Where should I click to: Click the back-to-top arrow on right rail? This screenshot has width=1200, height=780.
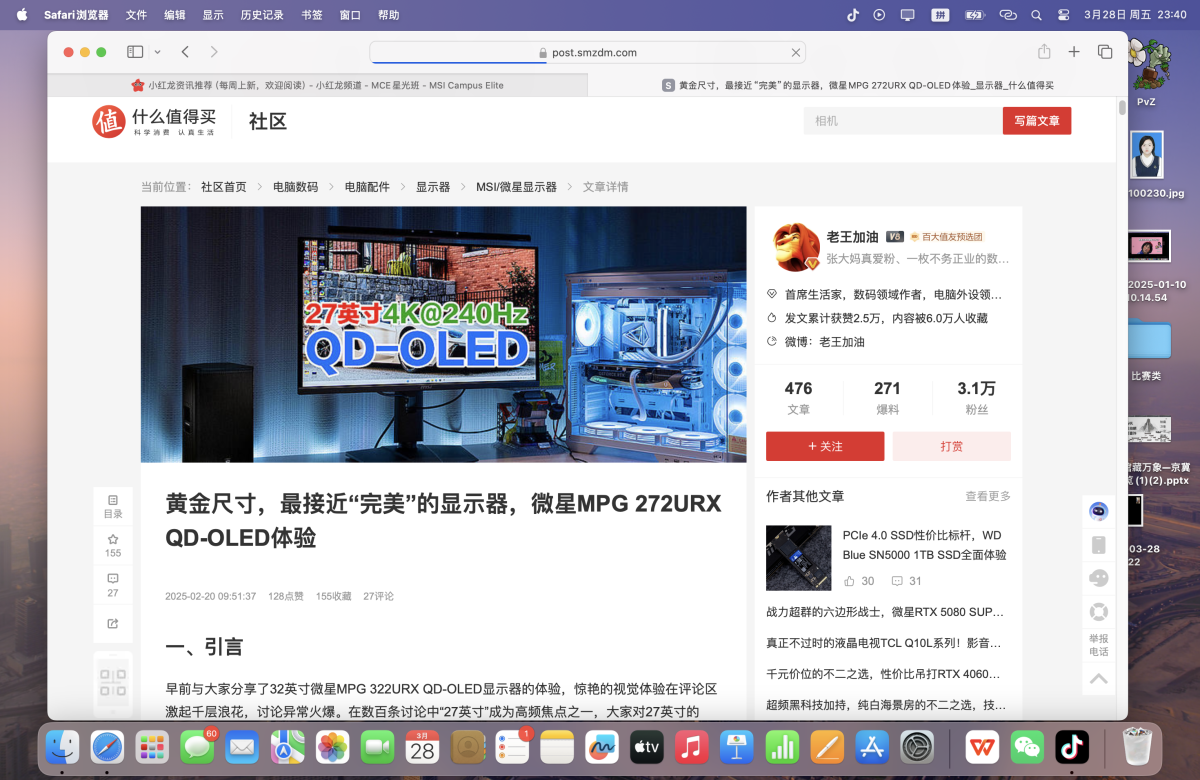[1099, 679]
